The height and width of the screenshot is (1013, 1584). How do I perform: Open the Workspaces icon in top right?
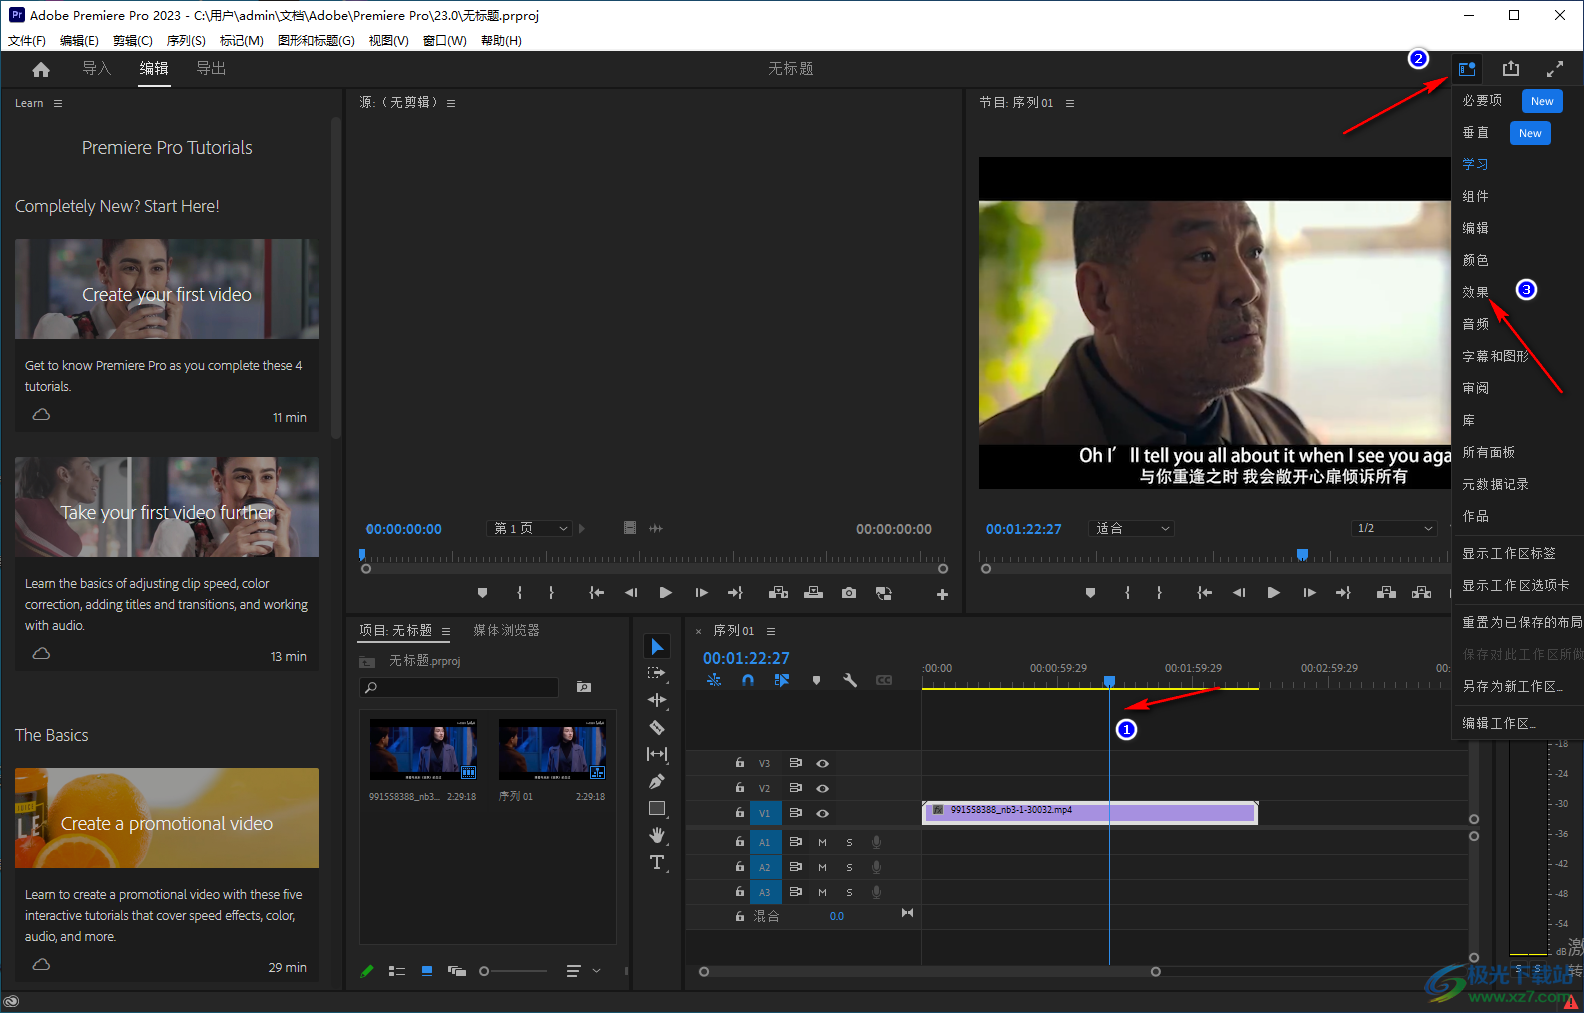(1467, 69)
